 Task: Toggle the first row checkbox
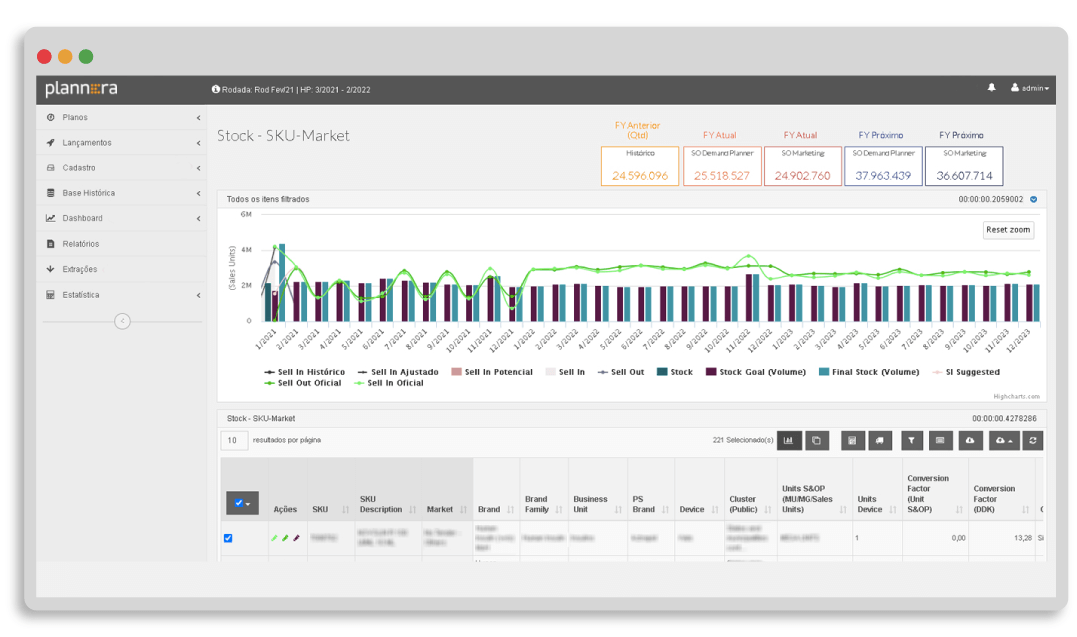tap(228, 538)
